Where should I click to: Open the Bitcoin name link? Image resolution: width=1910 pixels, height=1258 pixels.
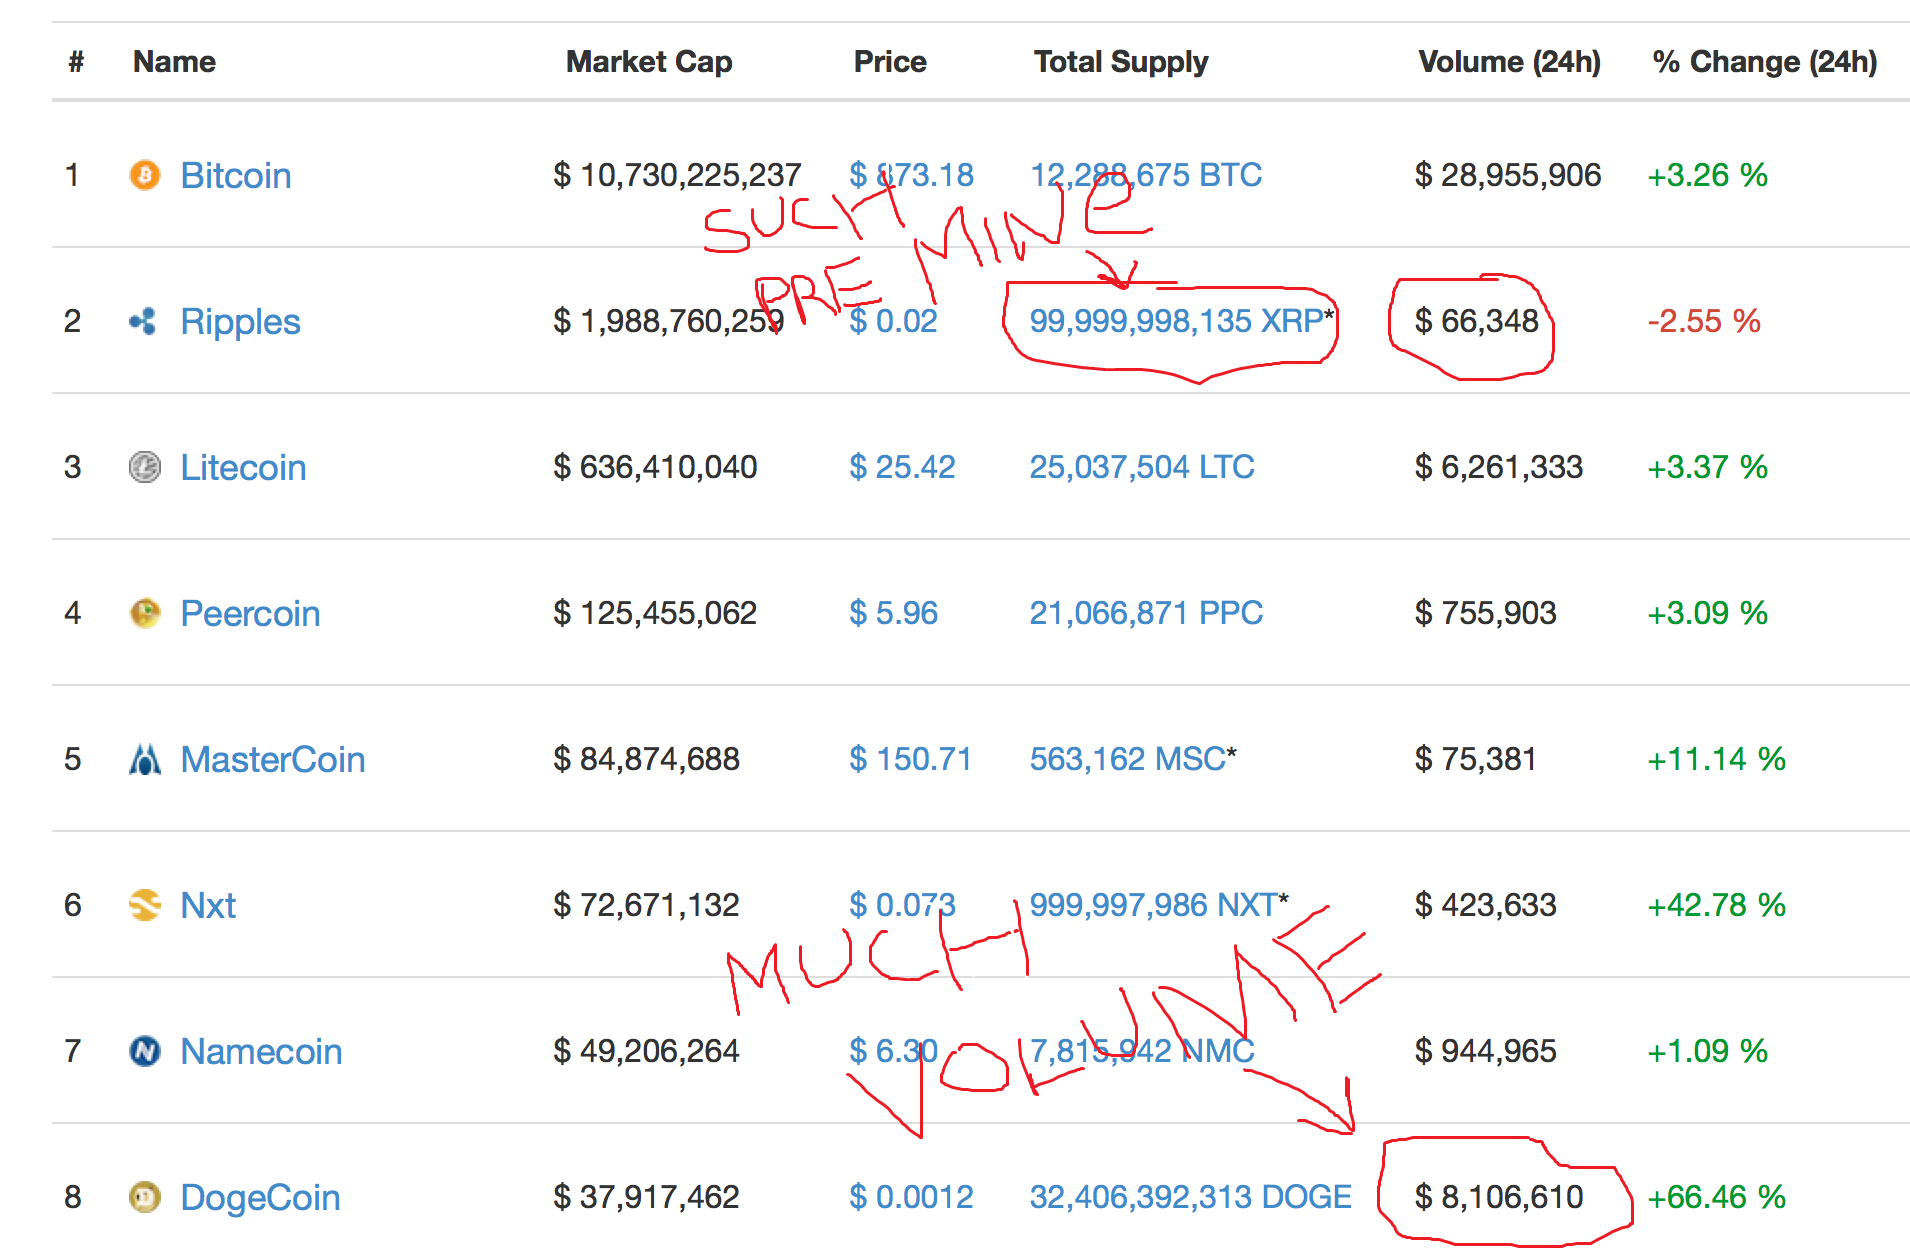point(236,176)
